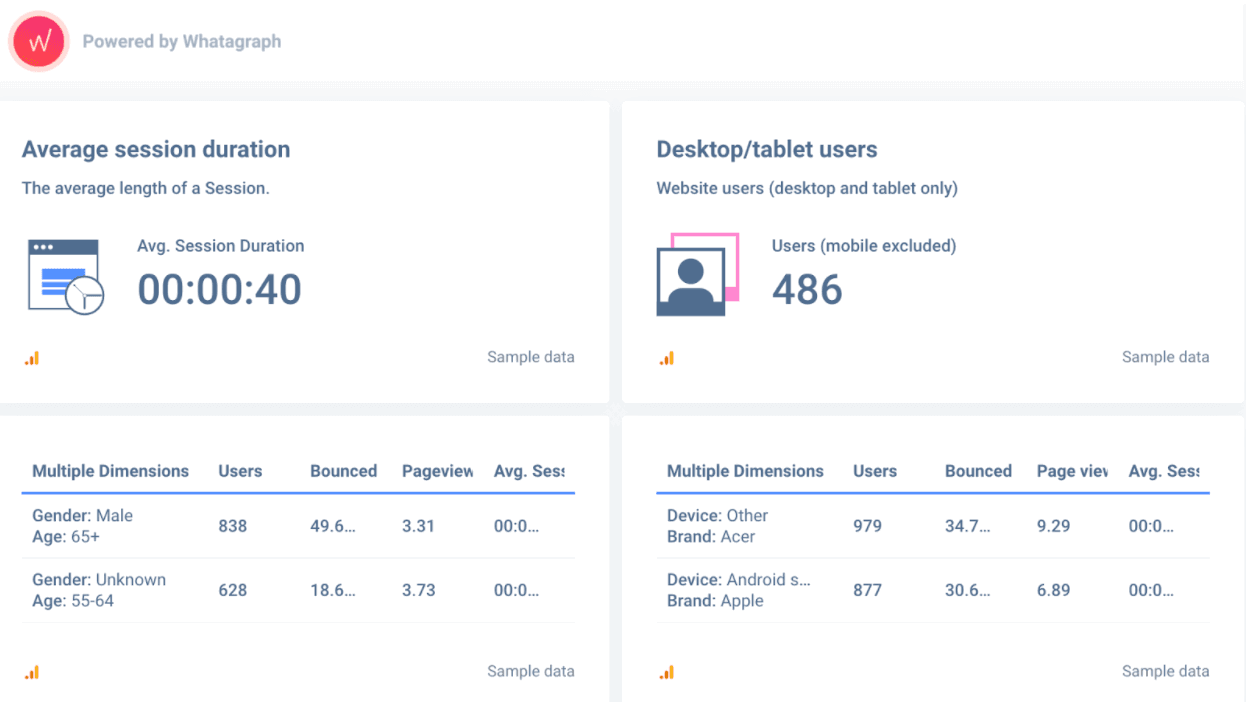Open the Sample data link in Average session duration widget

click(x=530, y=357)
